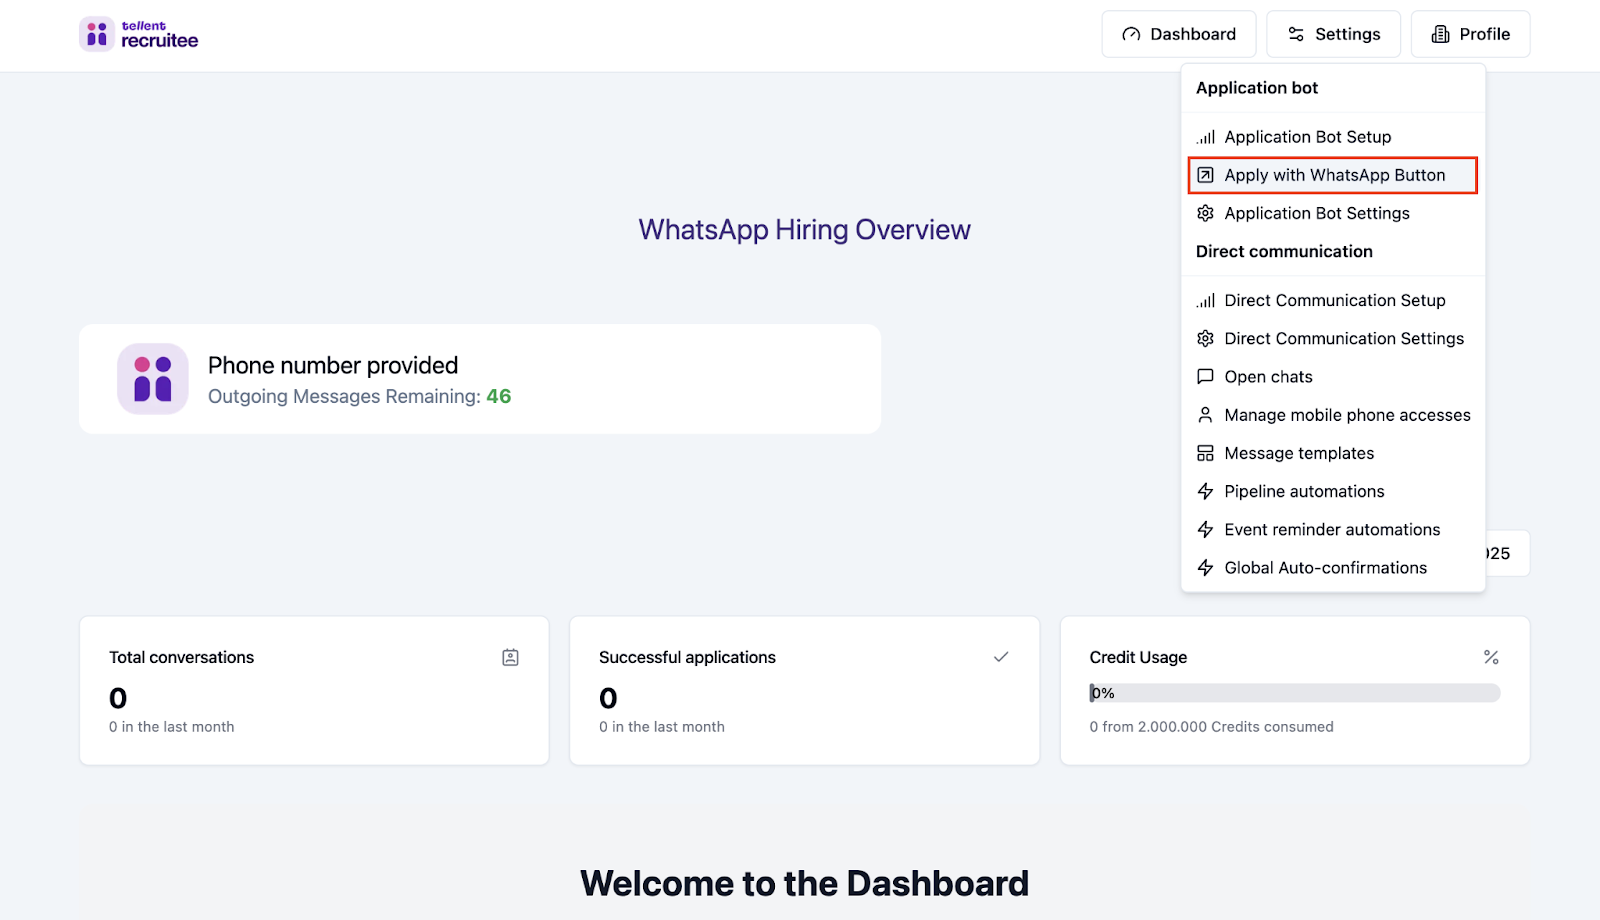The width and height of the screenshot is (1600, 920).
Task: Choose Global Auto-confirmations from the menu
Action: (x=1325, y=567)
